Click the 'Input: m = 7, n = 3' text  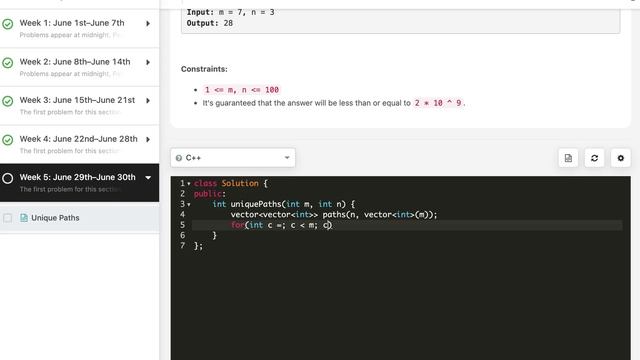click(231, 13)
